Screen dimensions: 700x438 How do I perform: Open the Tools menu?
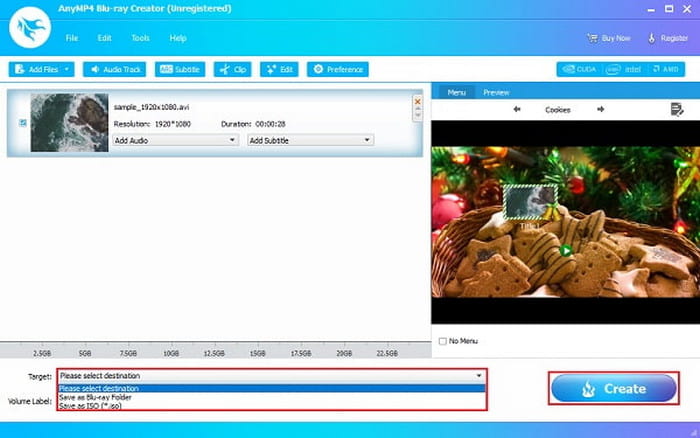pyautogui.click(x=140, y=38)
